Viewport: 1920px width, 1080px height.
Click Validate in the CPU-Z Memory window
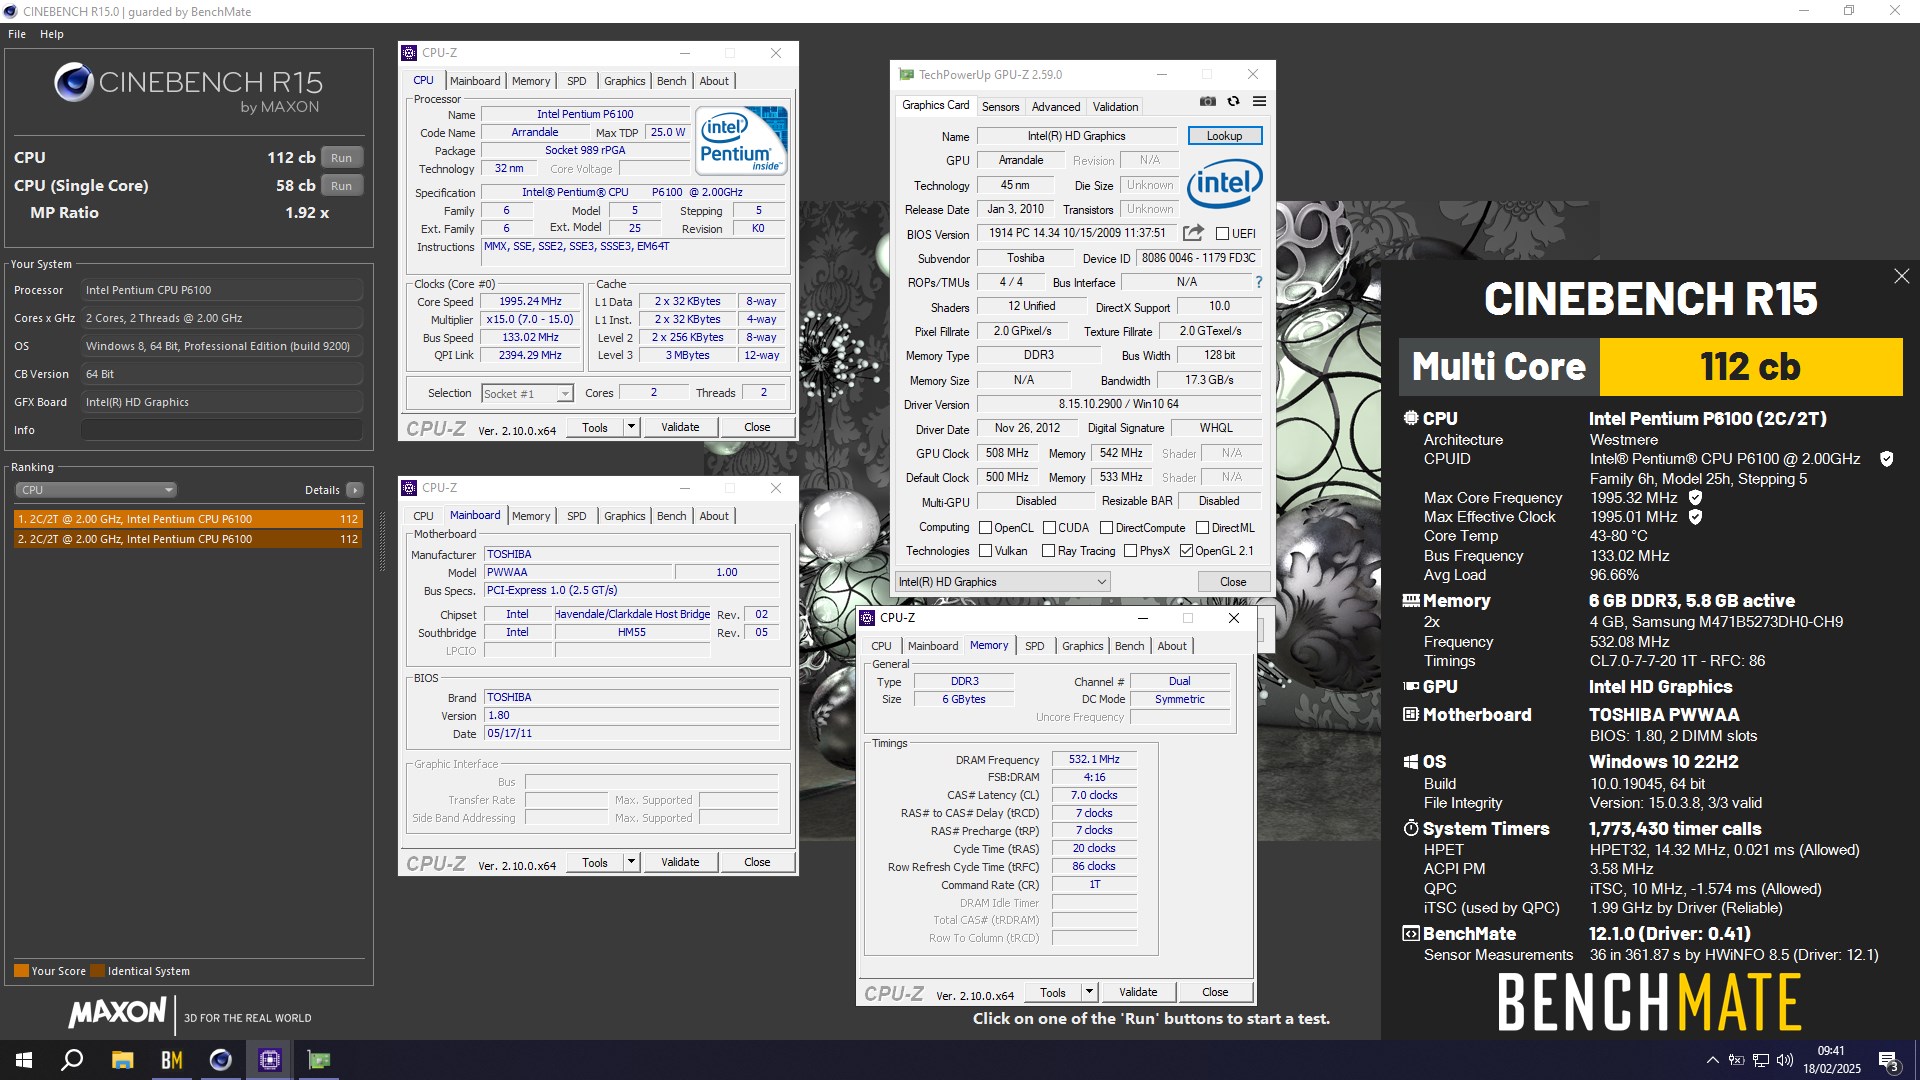[x=1138, y=992]
